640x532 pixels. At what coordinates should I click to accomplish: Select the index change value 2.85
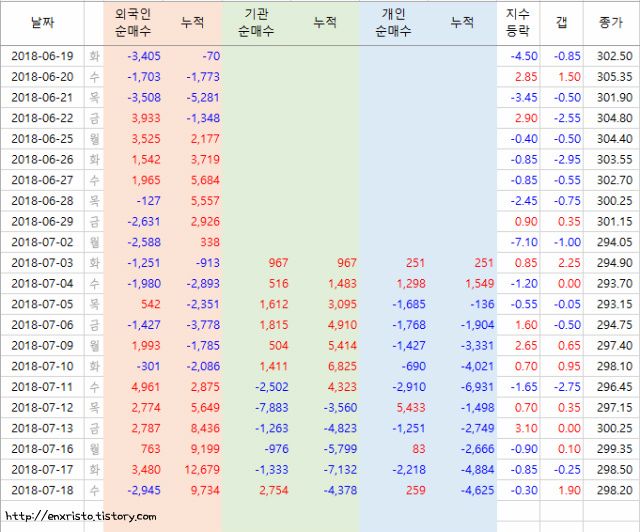point(526,77)
